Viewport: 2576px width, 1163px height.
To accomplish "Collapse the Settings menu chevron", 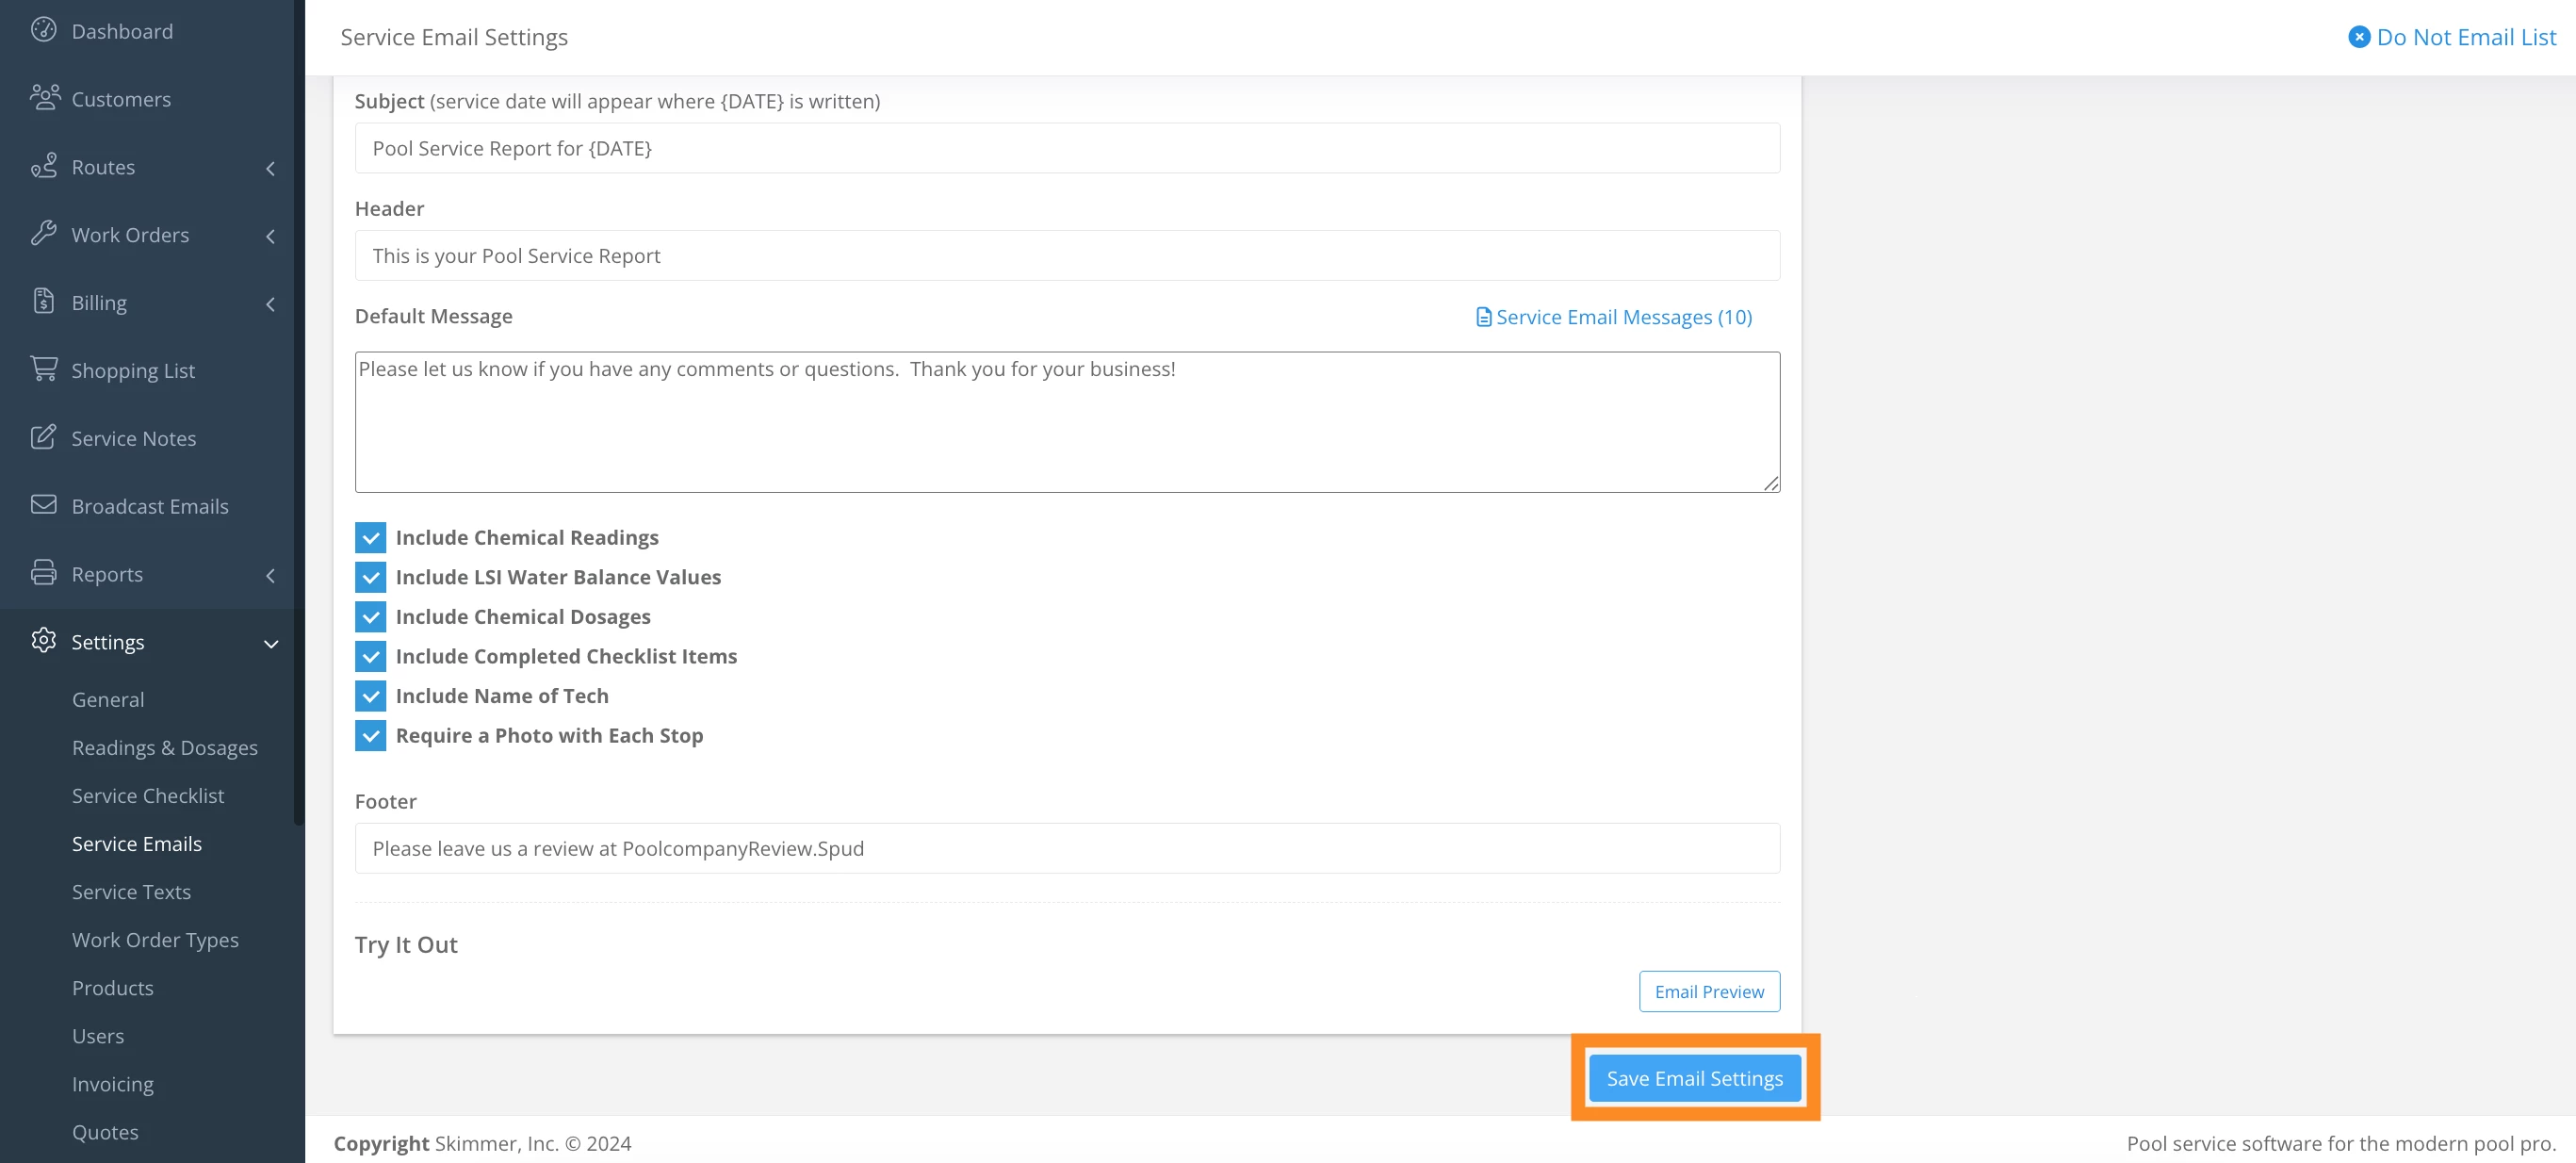I will pos(270,643).
